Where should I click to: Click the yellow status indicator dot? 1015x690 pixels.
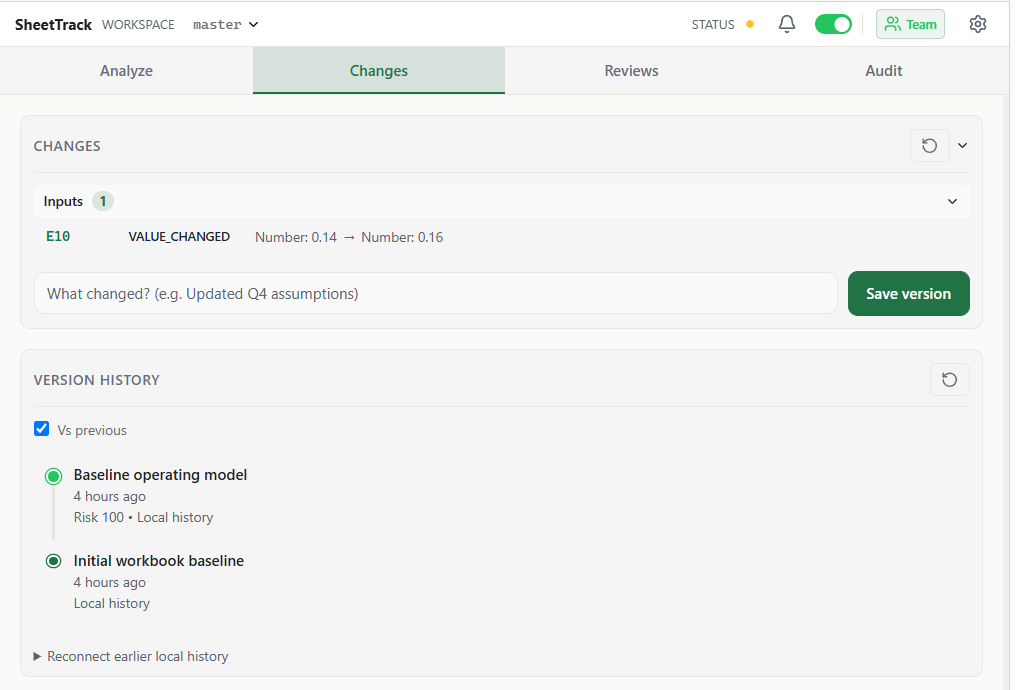(750, 25)
